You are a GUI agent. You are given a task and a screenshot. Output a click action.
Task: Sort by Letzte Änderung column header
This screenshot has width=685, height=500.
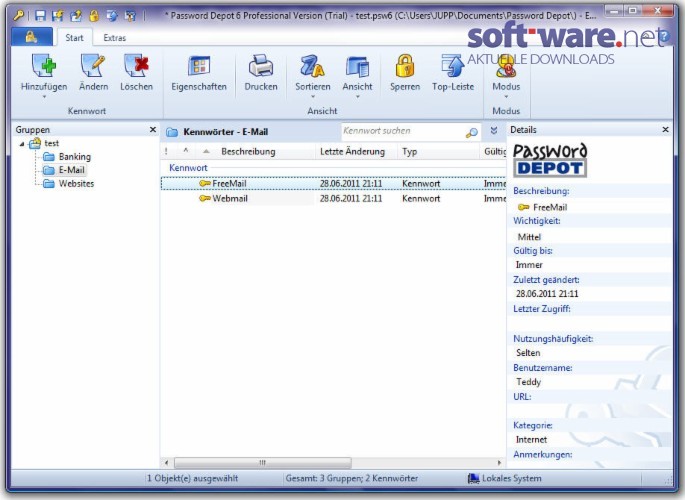pyautogui.click(x=352, y=152)
